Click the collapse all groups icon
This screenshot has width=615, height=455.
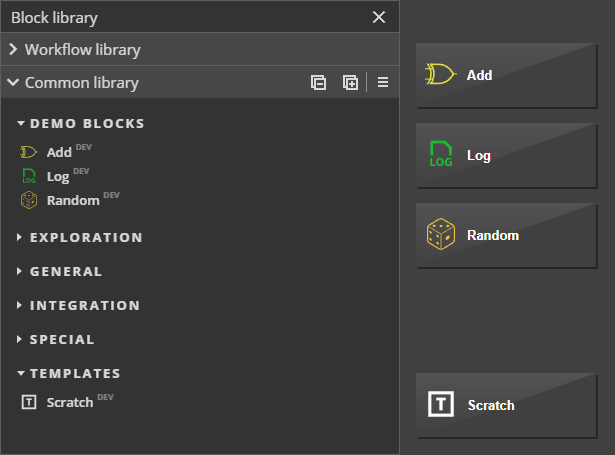318,83
